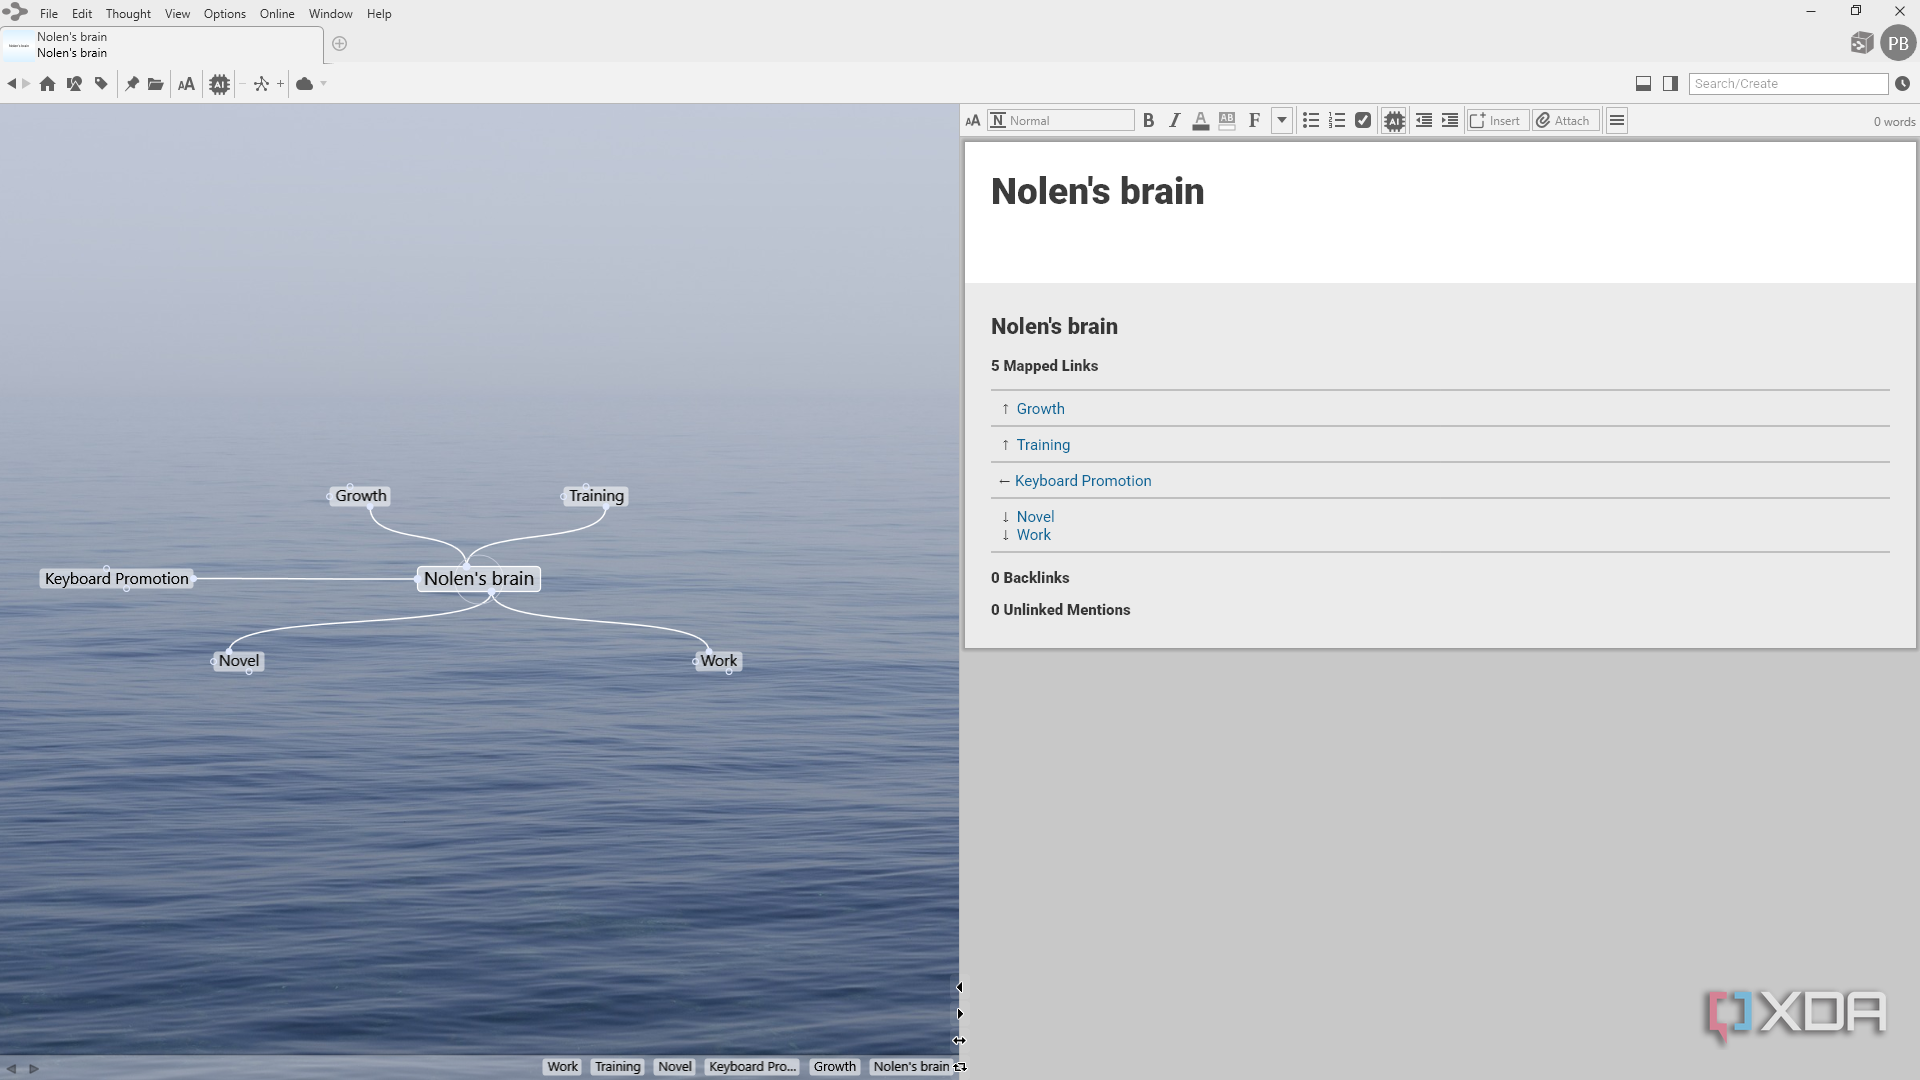Click the plus expand icon in toolbar
This screenshot has height=1080, width=1920.
tap(281, 84)
